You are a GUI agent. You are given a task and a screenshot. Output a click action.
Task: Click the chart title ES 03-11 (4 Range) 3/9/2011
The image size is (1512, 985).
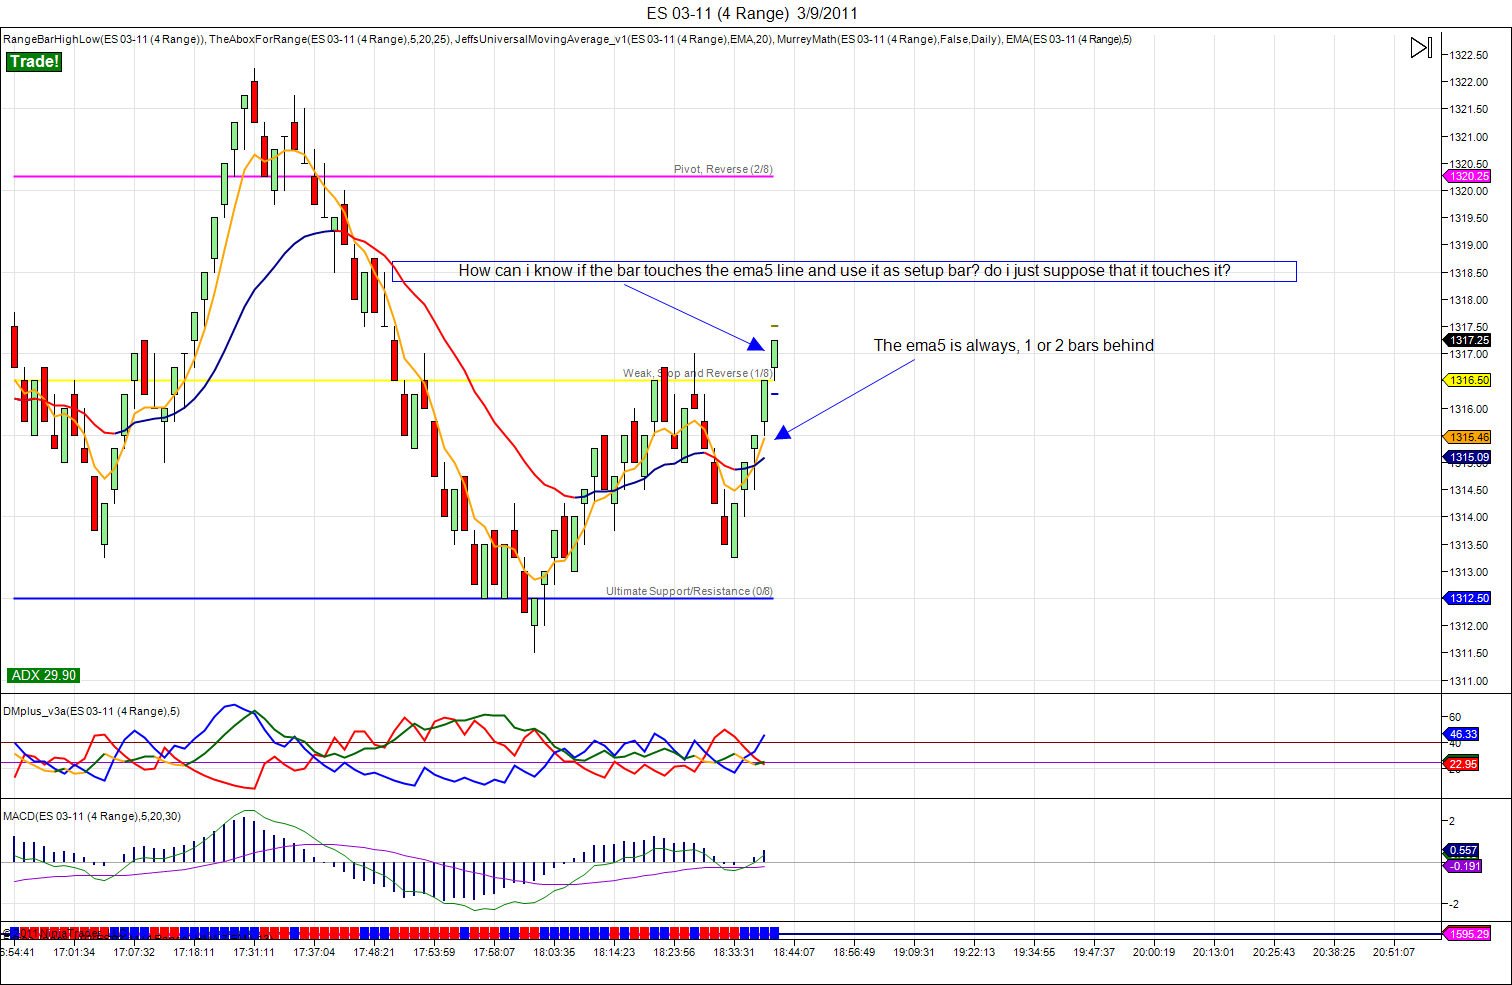click(x=752, y=13)
